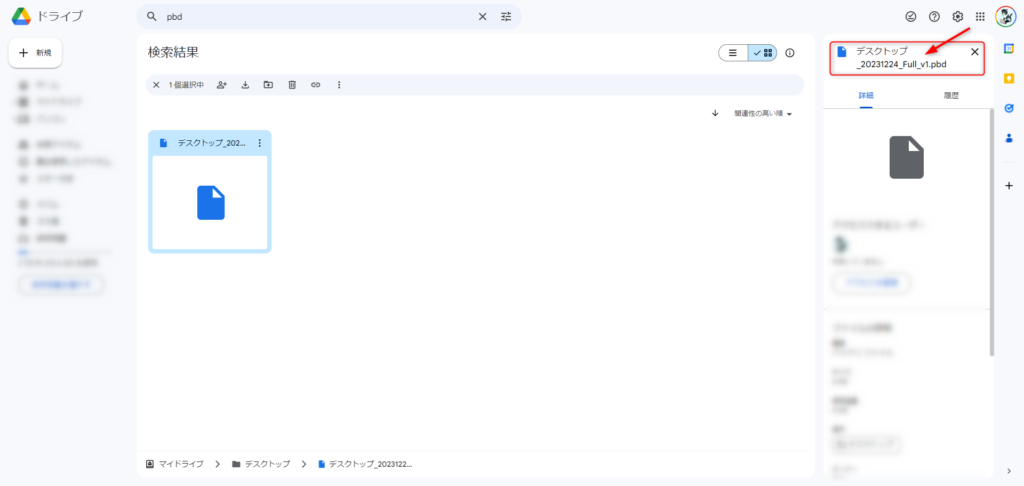Click the 新規 new button
The height and width of the screenshot is (486, 1024).
click(36, 52)
